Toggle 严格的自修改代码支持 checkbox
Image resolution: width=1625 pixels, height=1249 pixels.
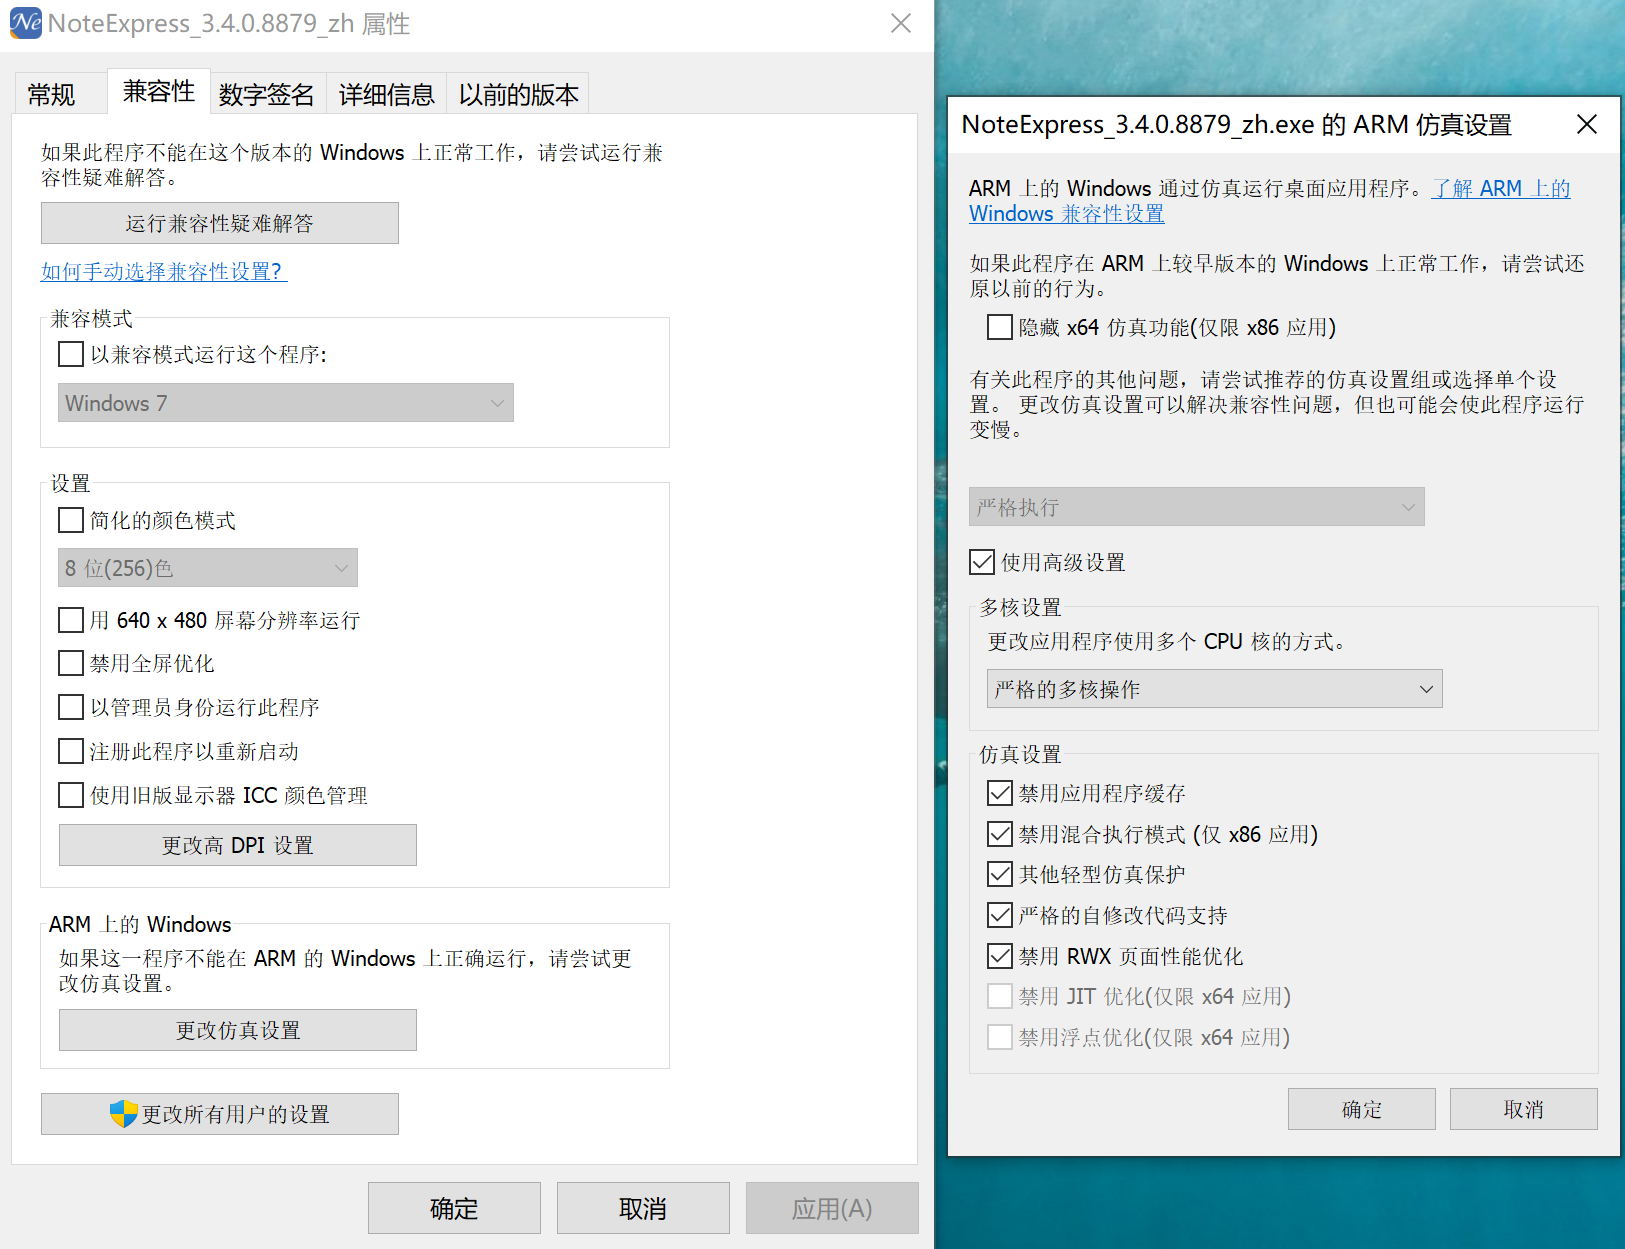pyautogui.click(x=1000, y=915)
